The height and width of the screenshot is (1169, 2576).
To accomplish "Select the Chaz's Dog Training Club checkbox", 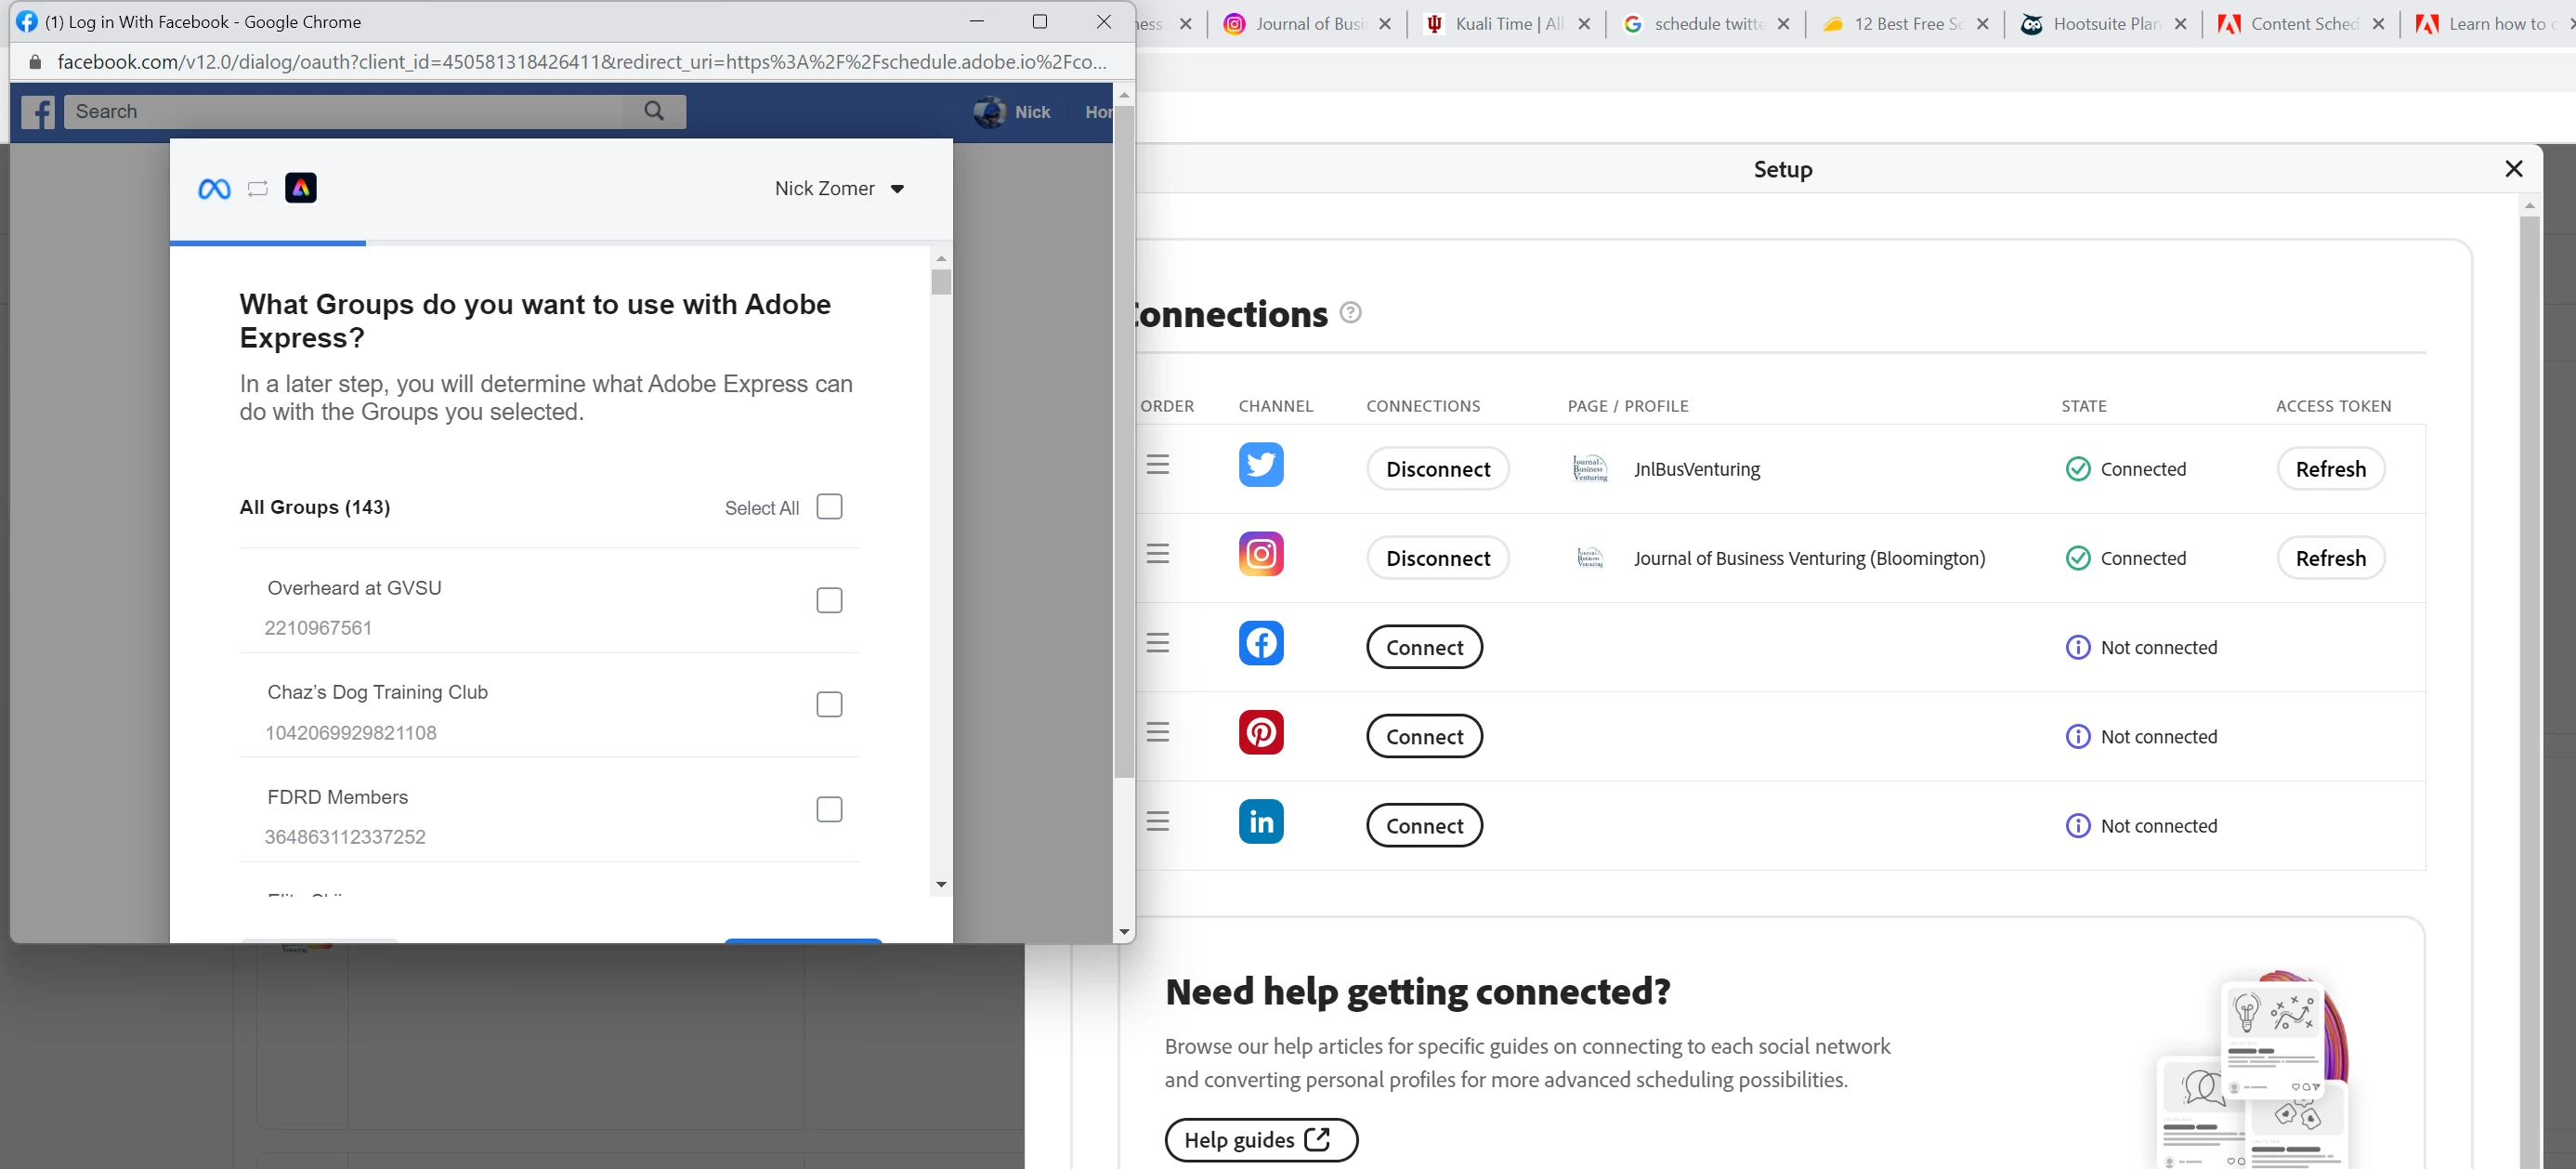I will point(829,705).
